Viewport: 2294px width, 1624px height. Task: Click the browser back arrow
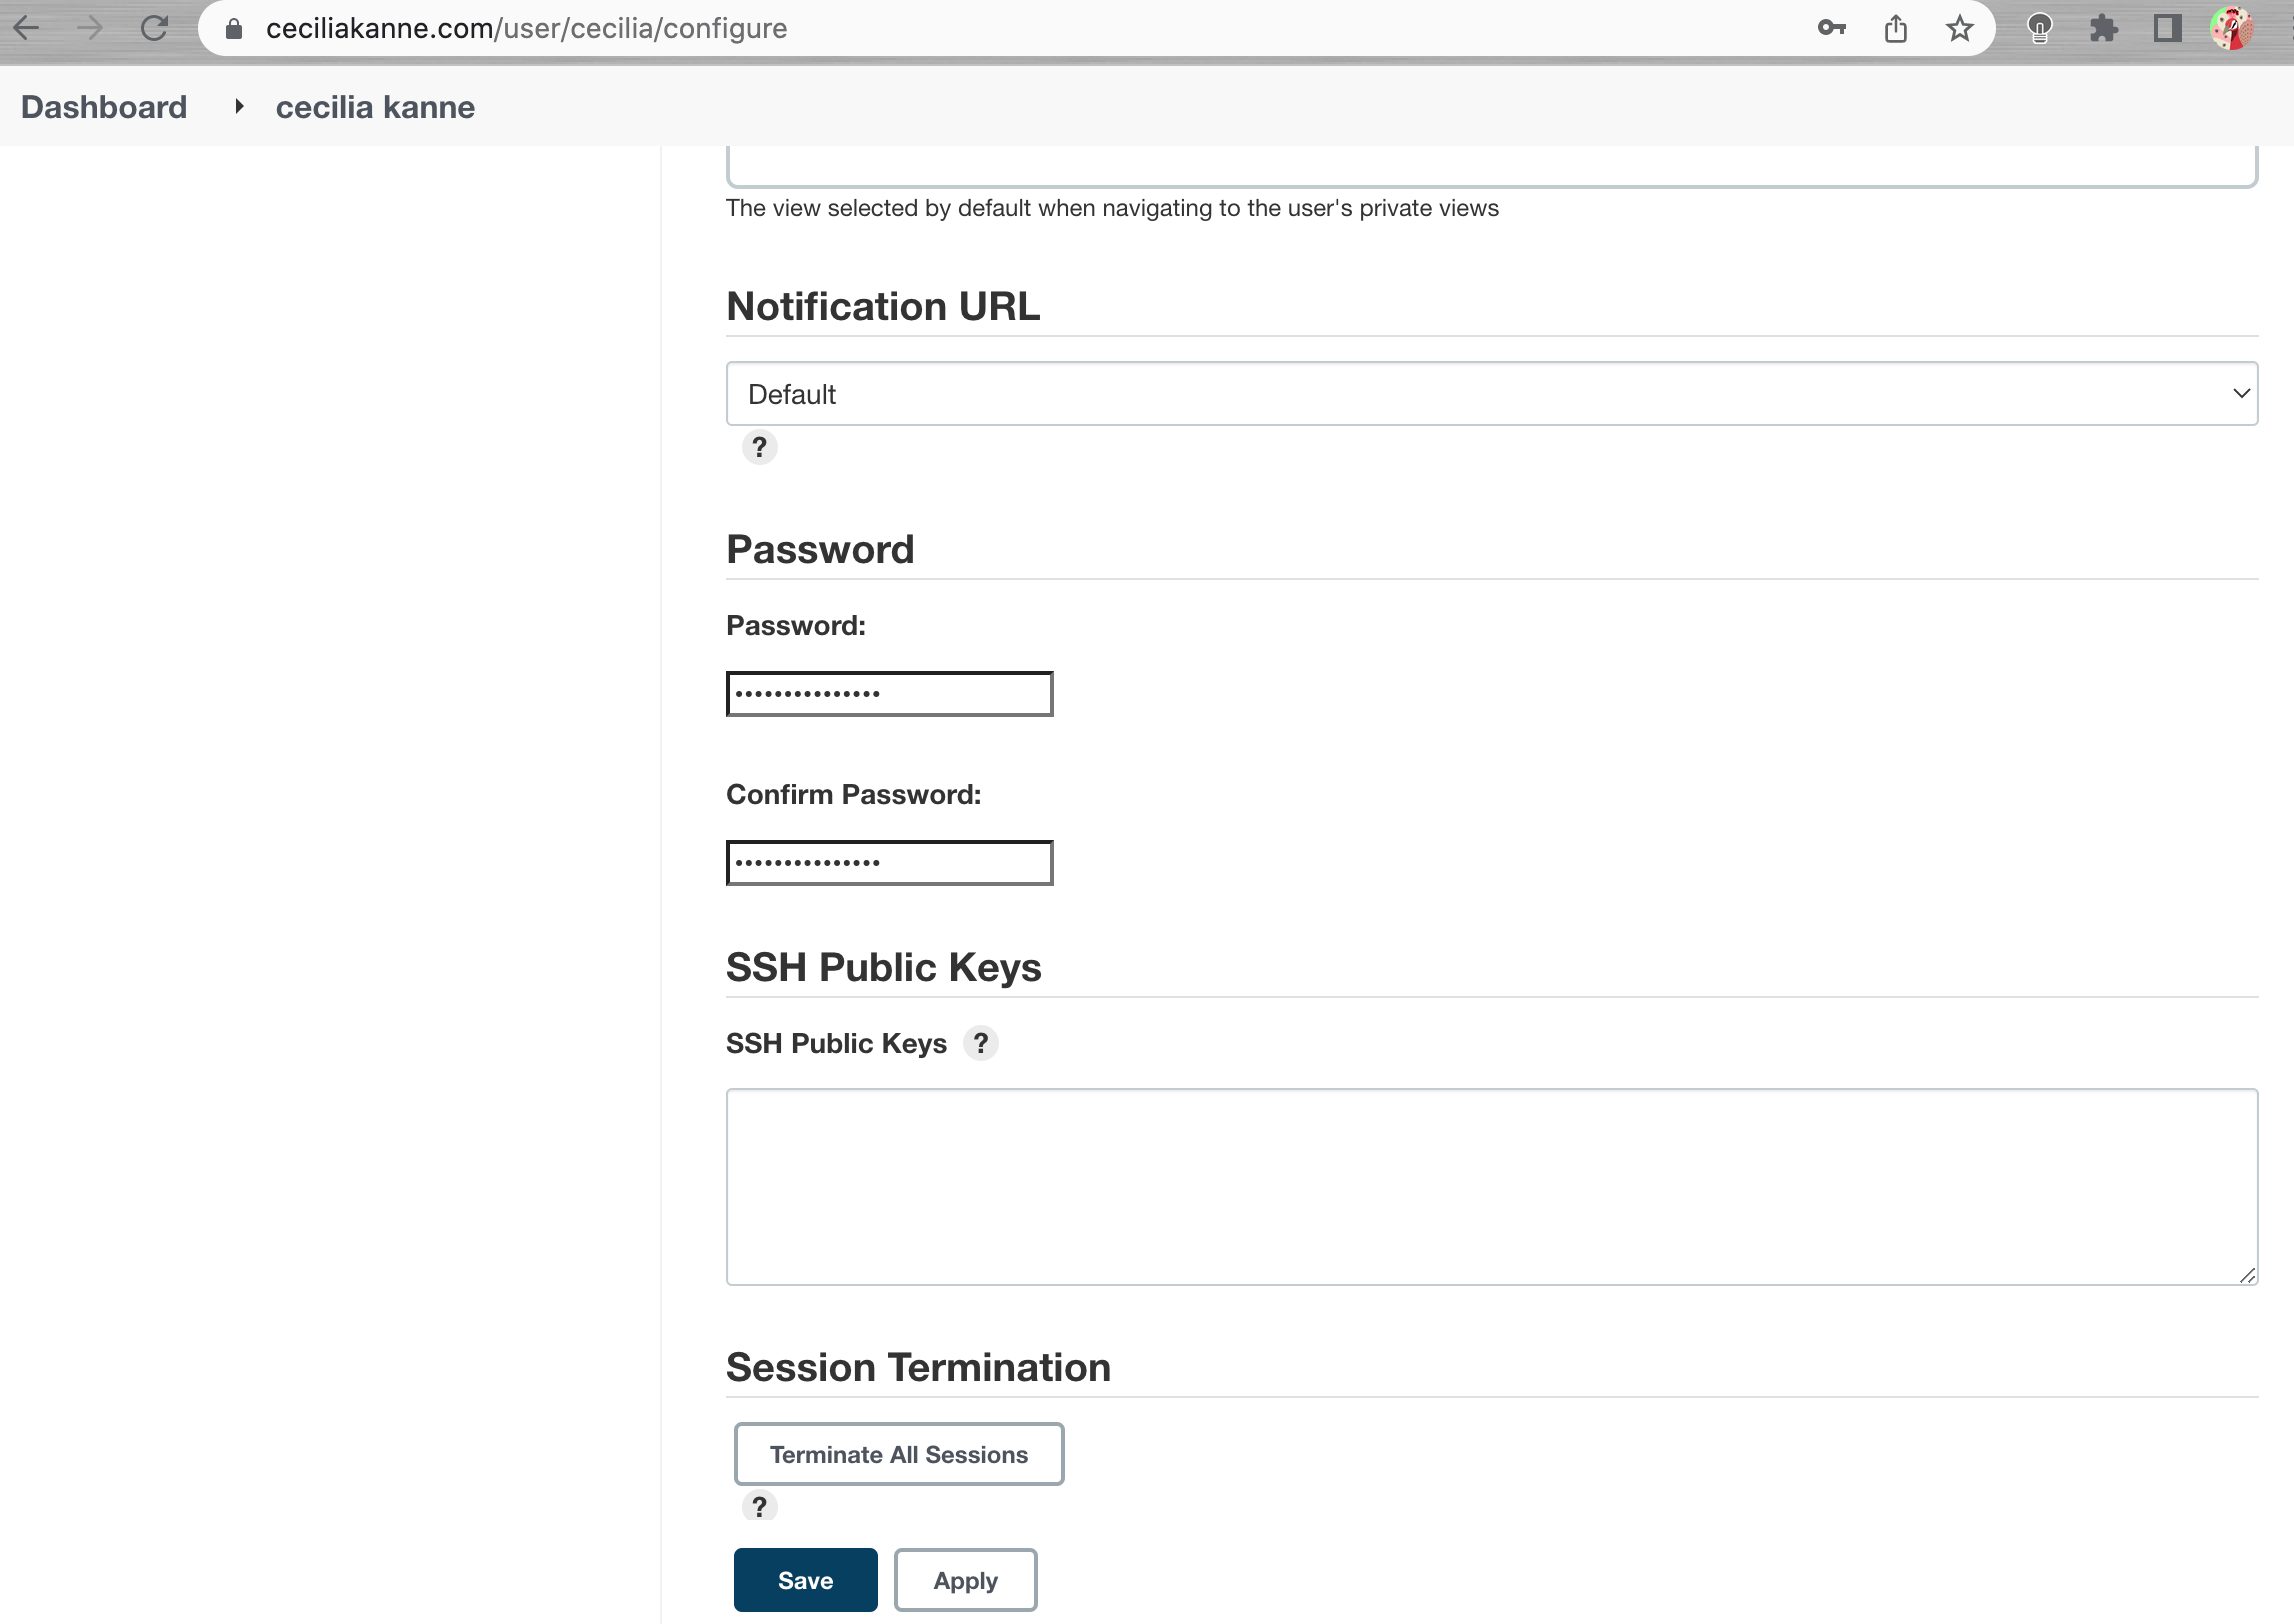tap(27, 28)
